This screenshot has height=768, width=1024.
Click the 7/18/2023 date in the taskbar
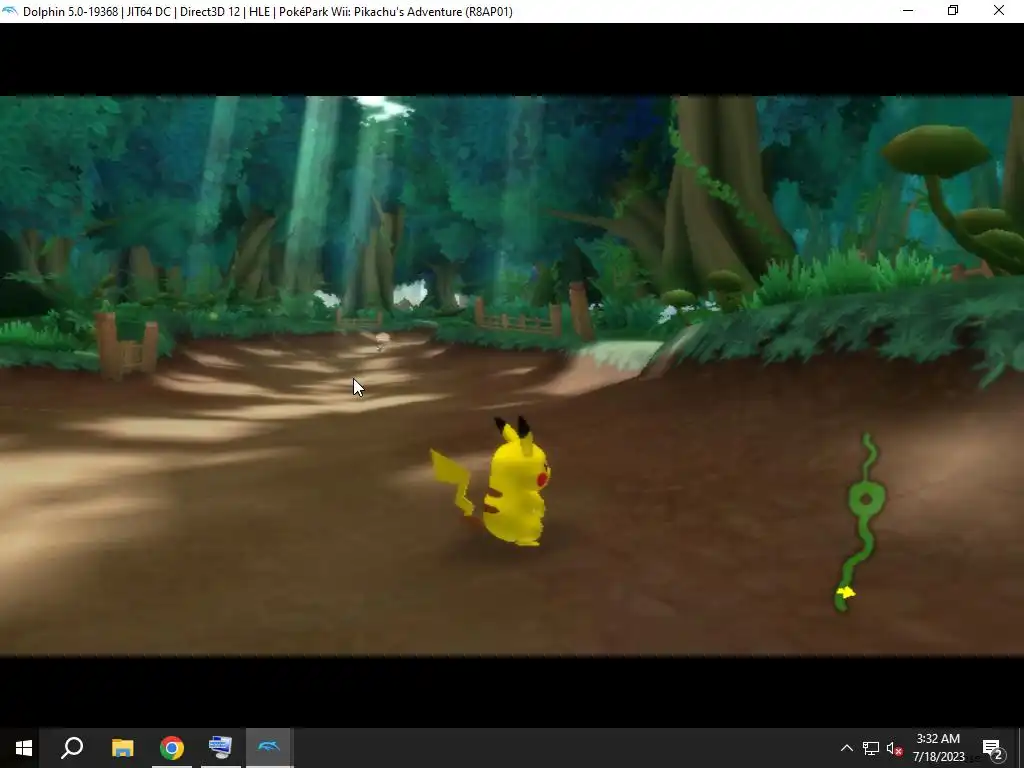938,757
